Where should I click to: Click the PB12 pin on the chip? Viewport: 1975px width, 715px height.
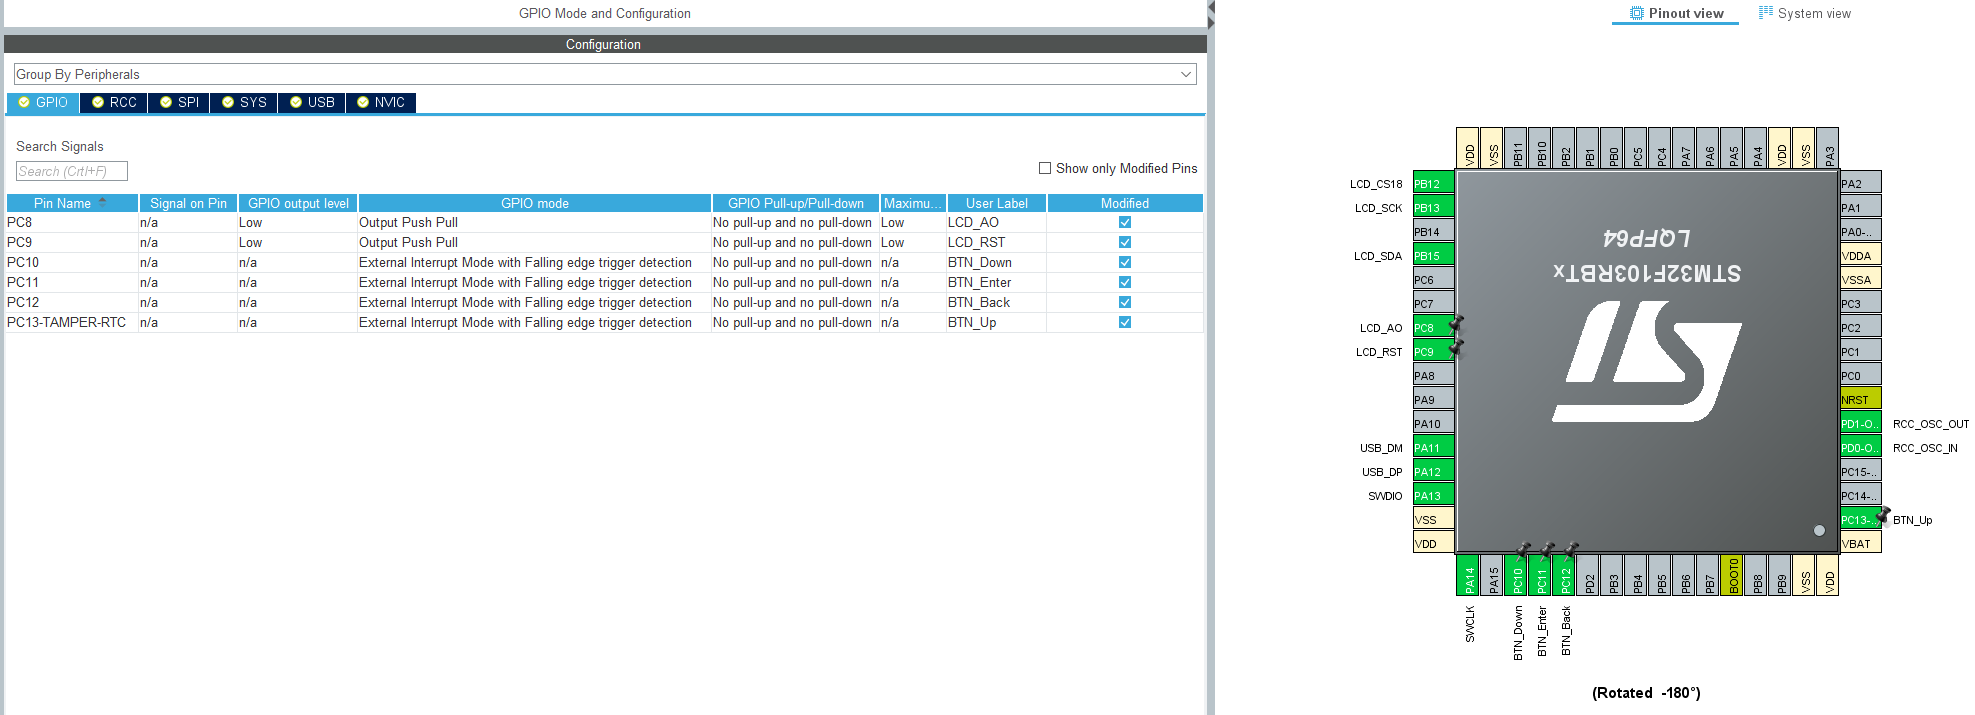pyautogui.click(x=1432, y=183)
